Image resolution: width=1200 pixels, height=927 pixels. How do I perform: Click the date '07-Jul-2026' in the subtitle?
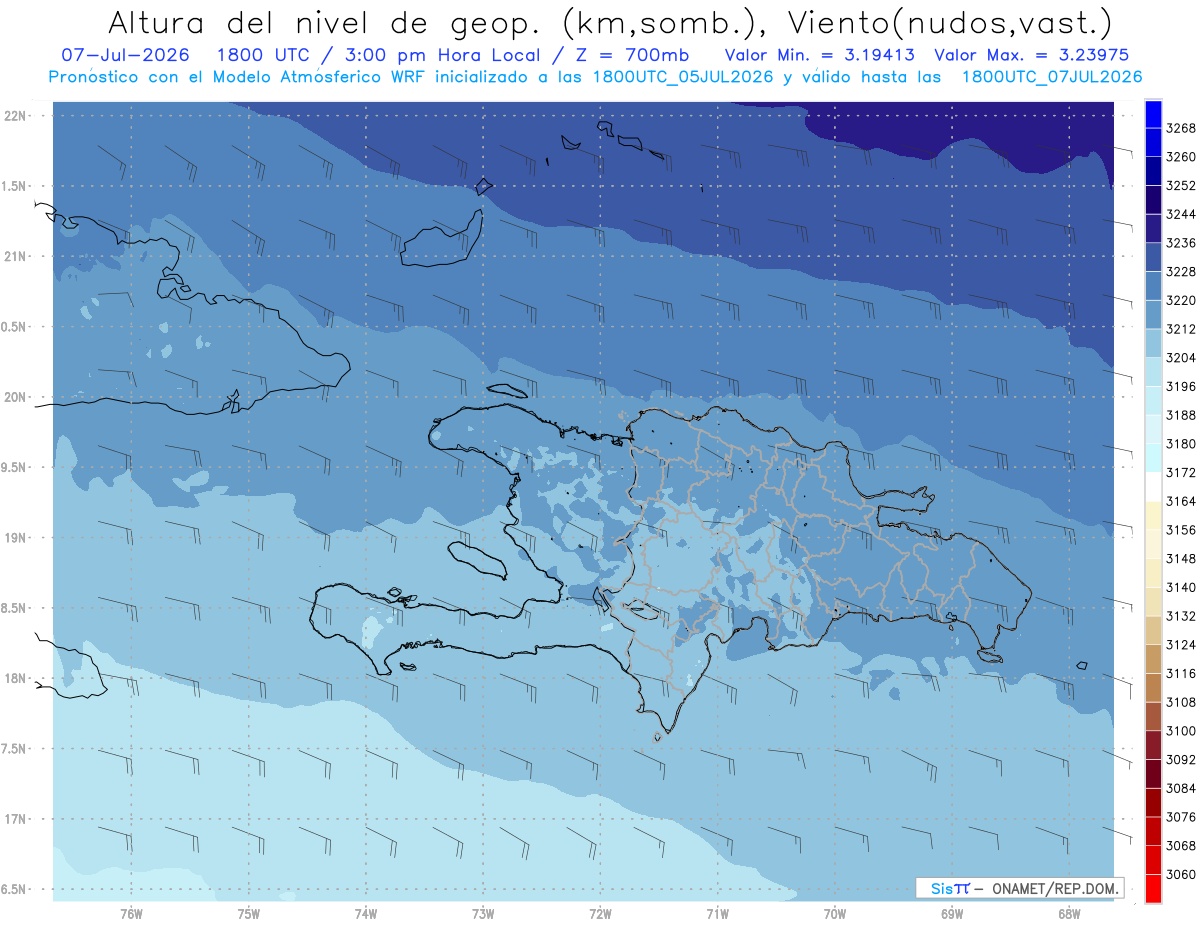[x=127, y=55]
